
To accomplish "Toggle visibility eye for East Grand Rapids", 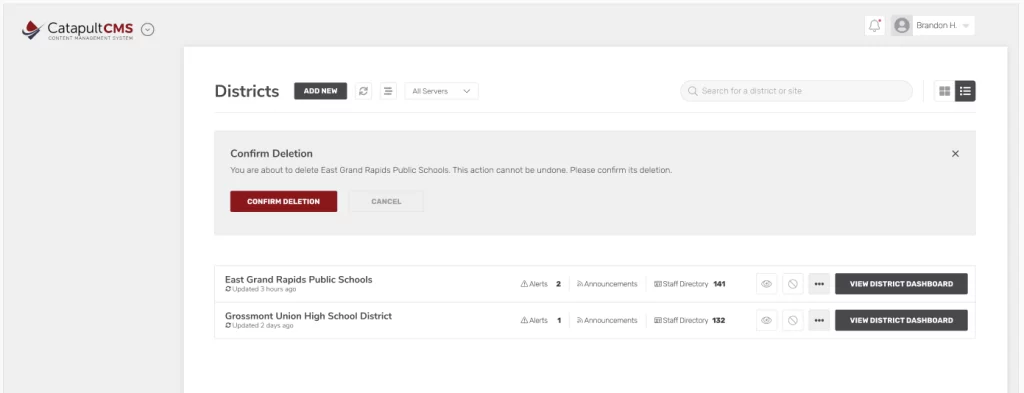I will (x=767, y=284).
